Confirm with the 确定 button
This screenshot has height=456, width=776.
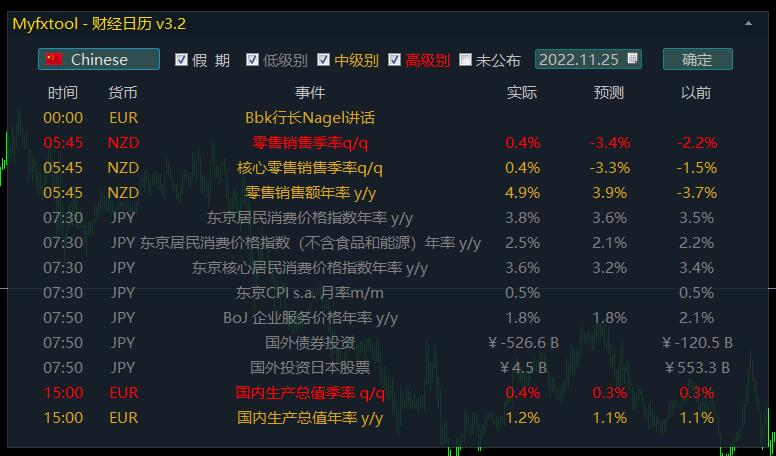coord(697,59)
